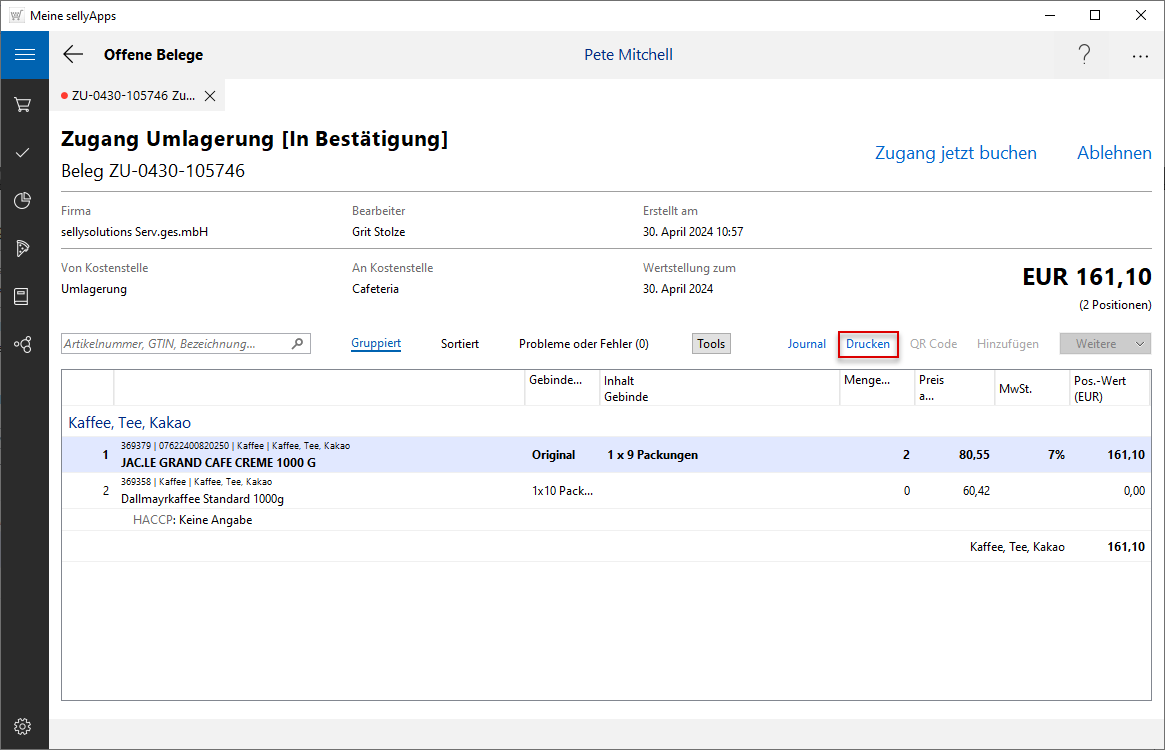Open the three-dot more options menu
The width and height of the screenshot is (1165, 750).
pos(1140,56)
